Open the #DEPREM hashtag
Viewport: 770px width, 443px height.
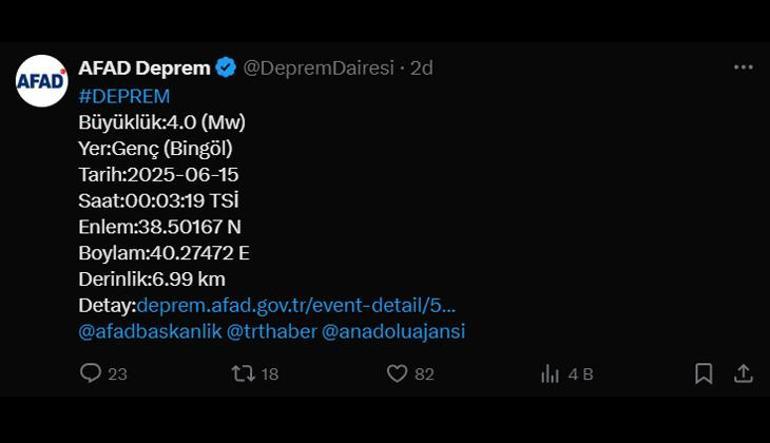coord(124,96)
